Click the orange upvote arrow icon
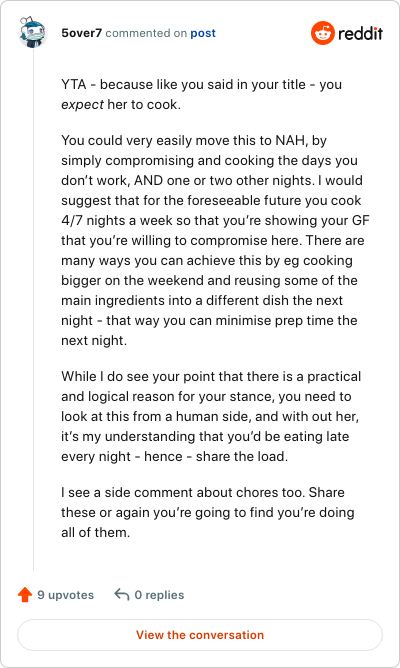400x668 pixels. pos(25,594)
